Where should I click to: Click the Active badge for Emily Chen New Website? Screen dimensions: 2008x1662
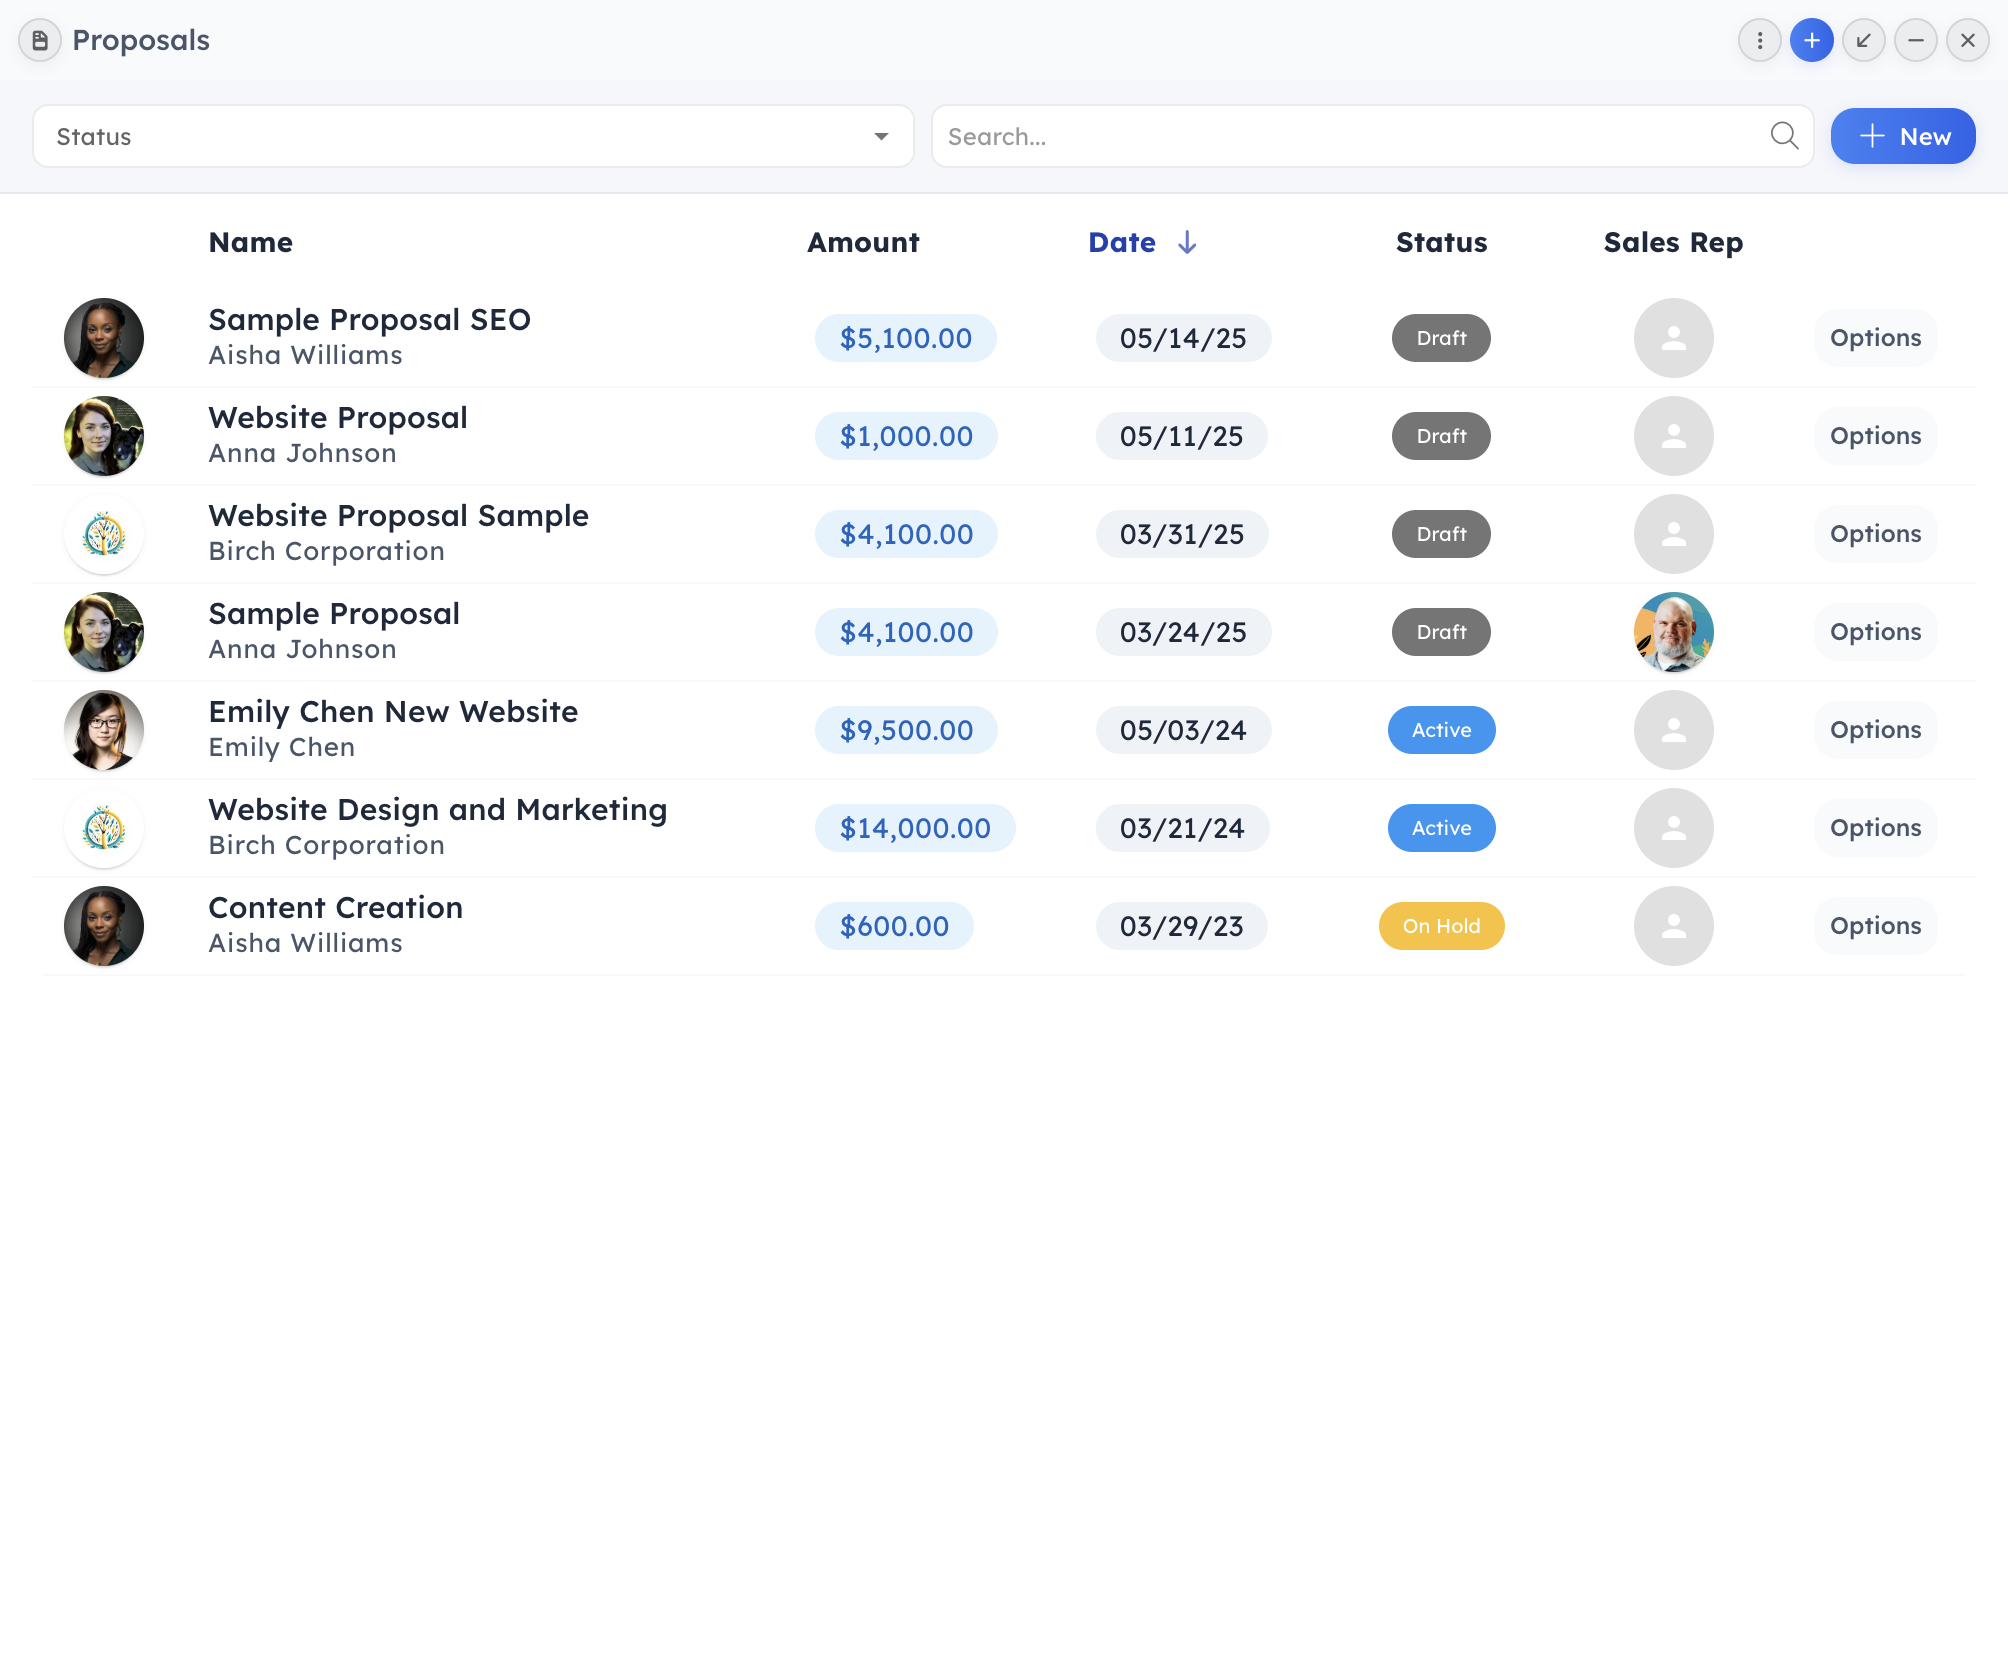[1441, 730]
